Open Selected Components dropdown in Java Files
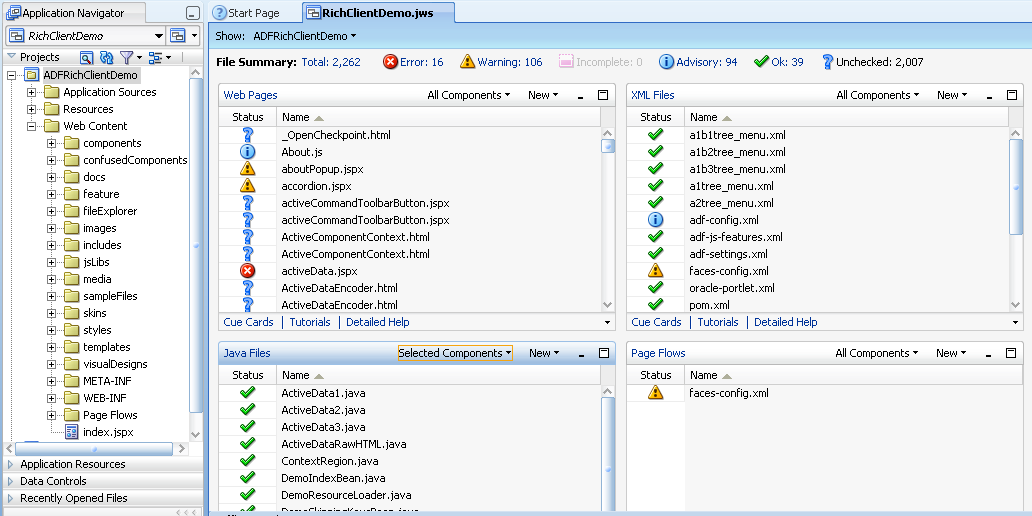Screen dimensions: 1032x516 click(455, 353)
